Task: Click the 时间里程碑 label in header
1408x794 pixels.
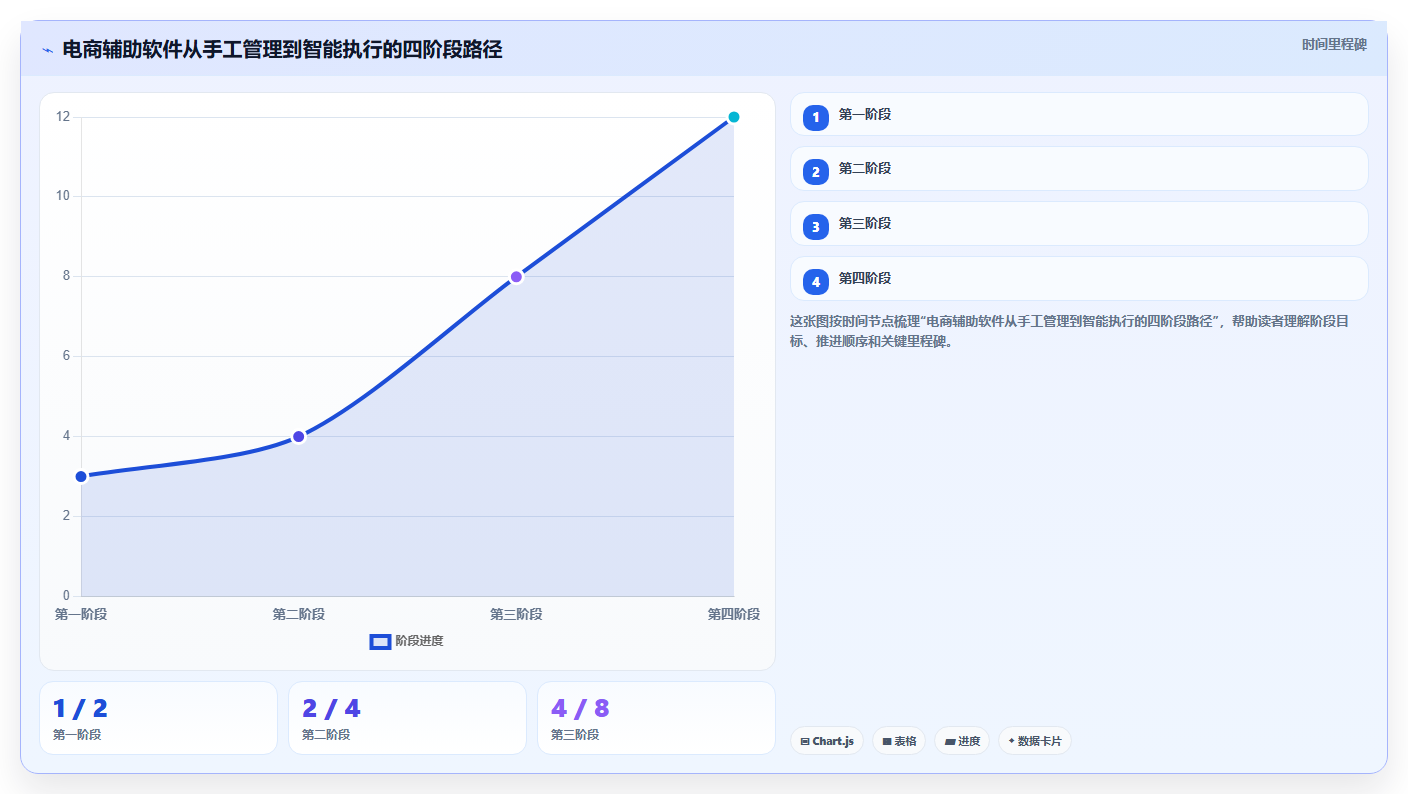Action: coord(1334,45)
